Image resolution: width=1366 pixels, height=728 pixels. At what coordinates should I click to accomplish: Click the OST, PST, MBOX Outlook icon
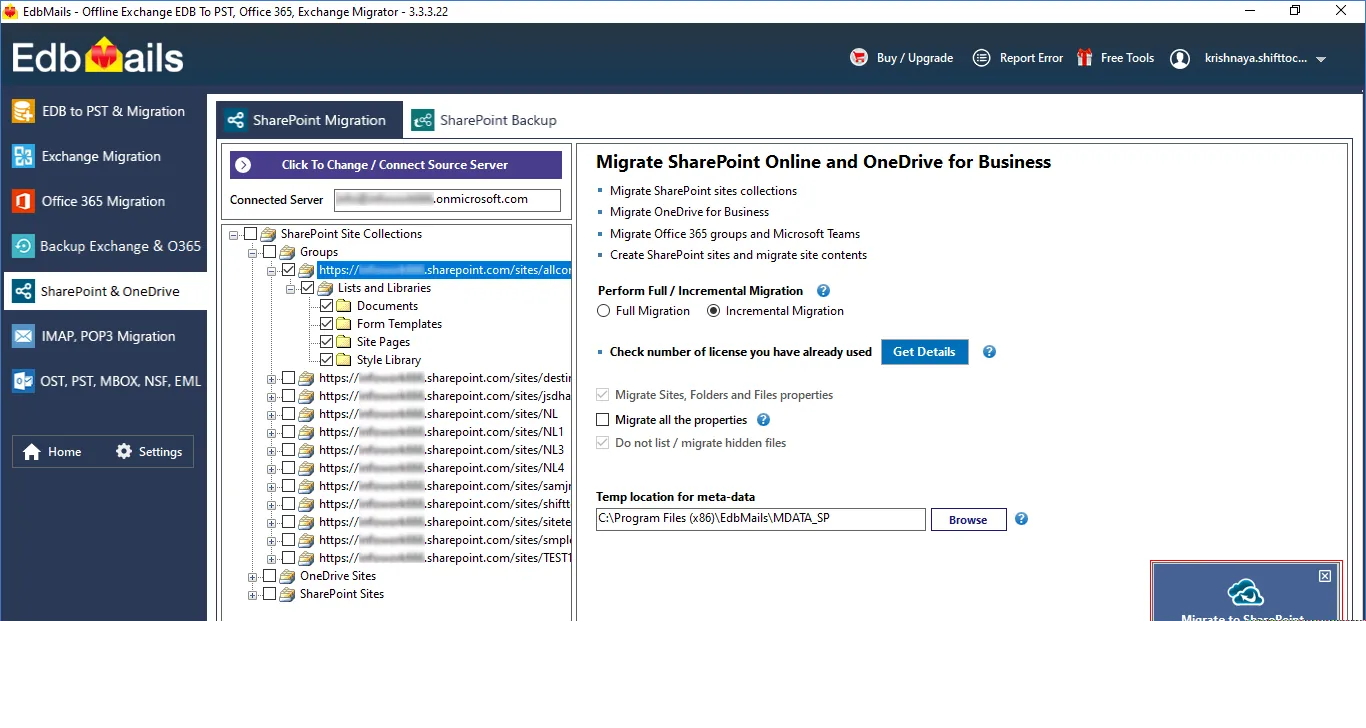coord(23,381)
